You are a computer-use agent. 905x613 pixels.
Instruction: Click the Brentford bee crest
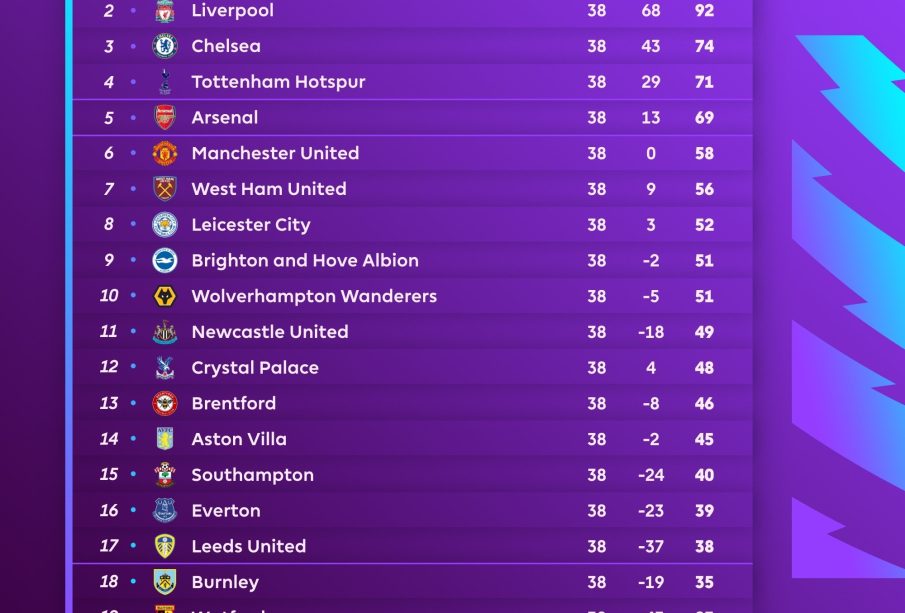(x=165, y=404)
